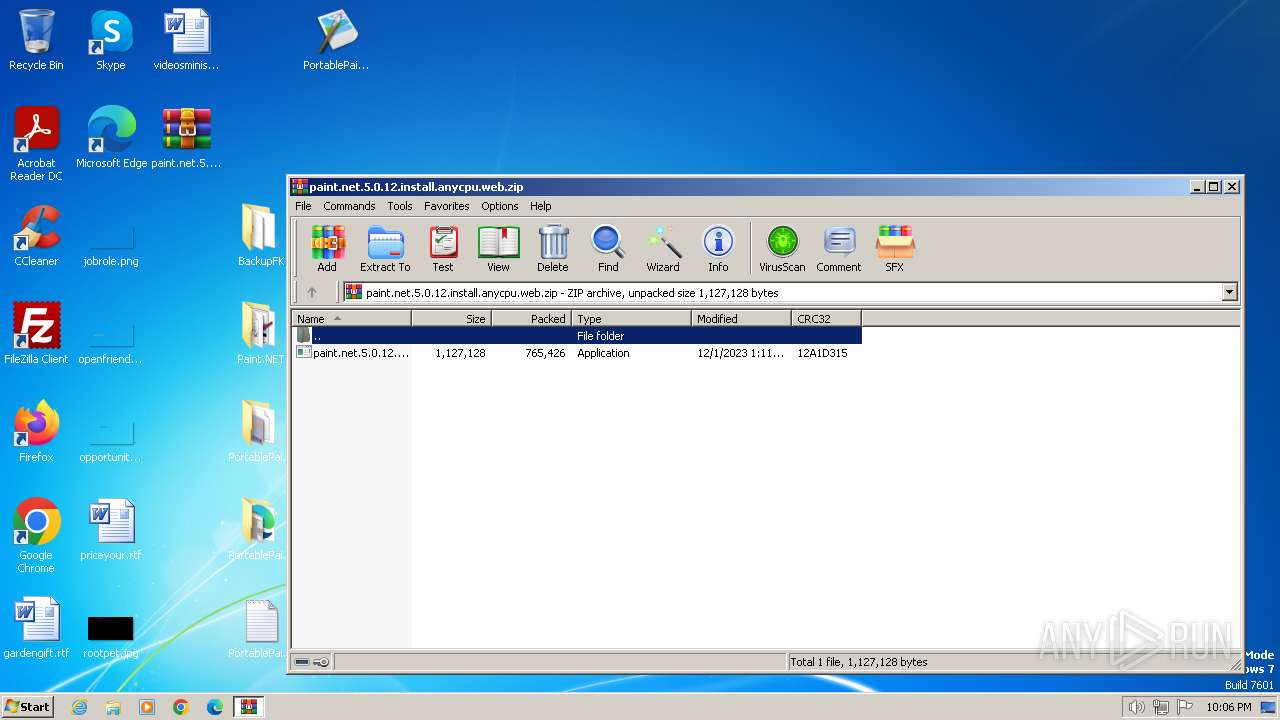Click CRC32 value 12A1D315

(x=823, y=353)
